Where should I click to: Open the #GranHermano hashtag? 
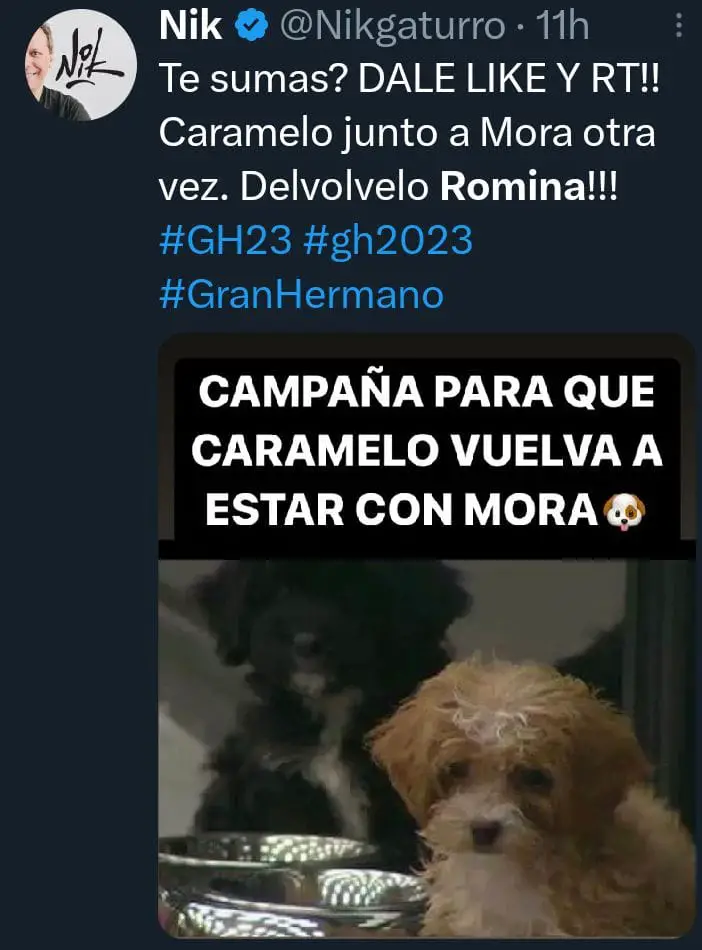click(x=301, y=294)
